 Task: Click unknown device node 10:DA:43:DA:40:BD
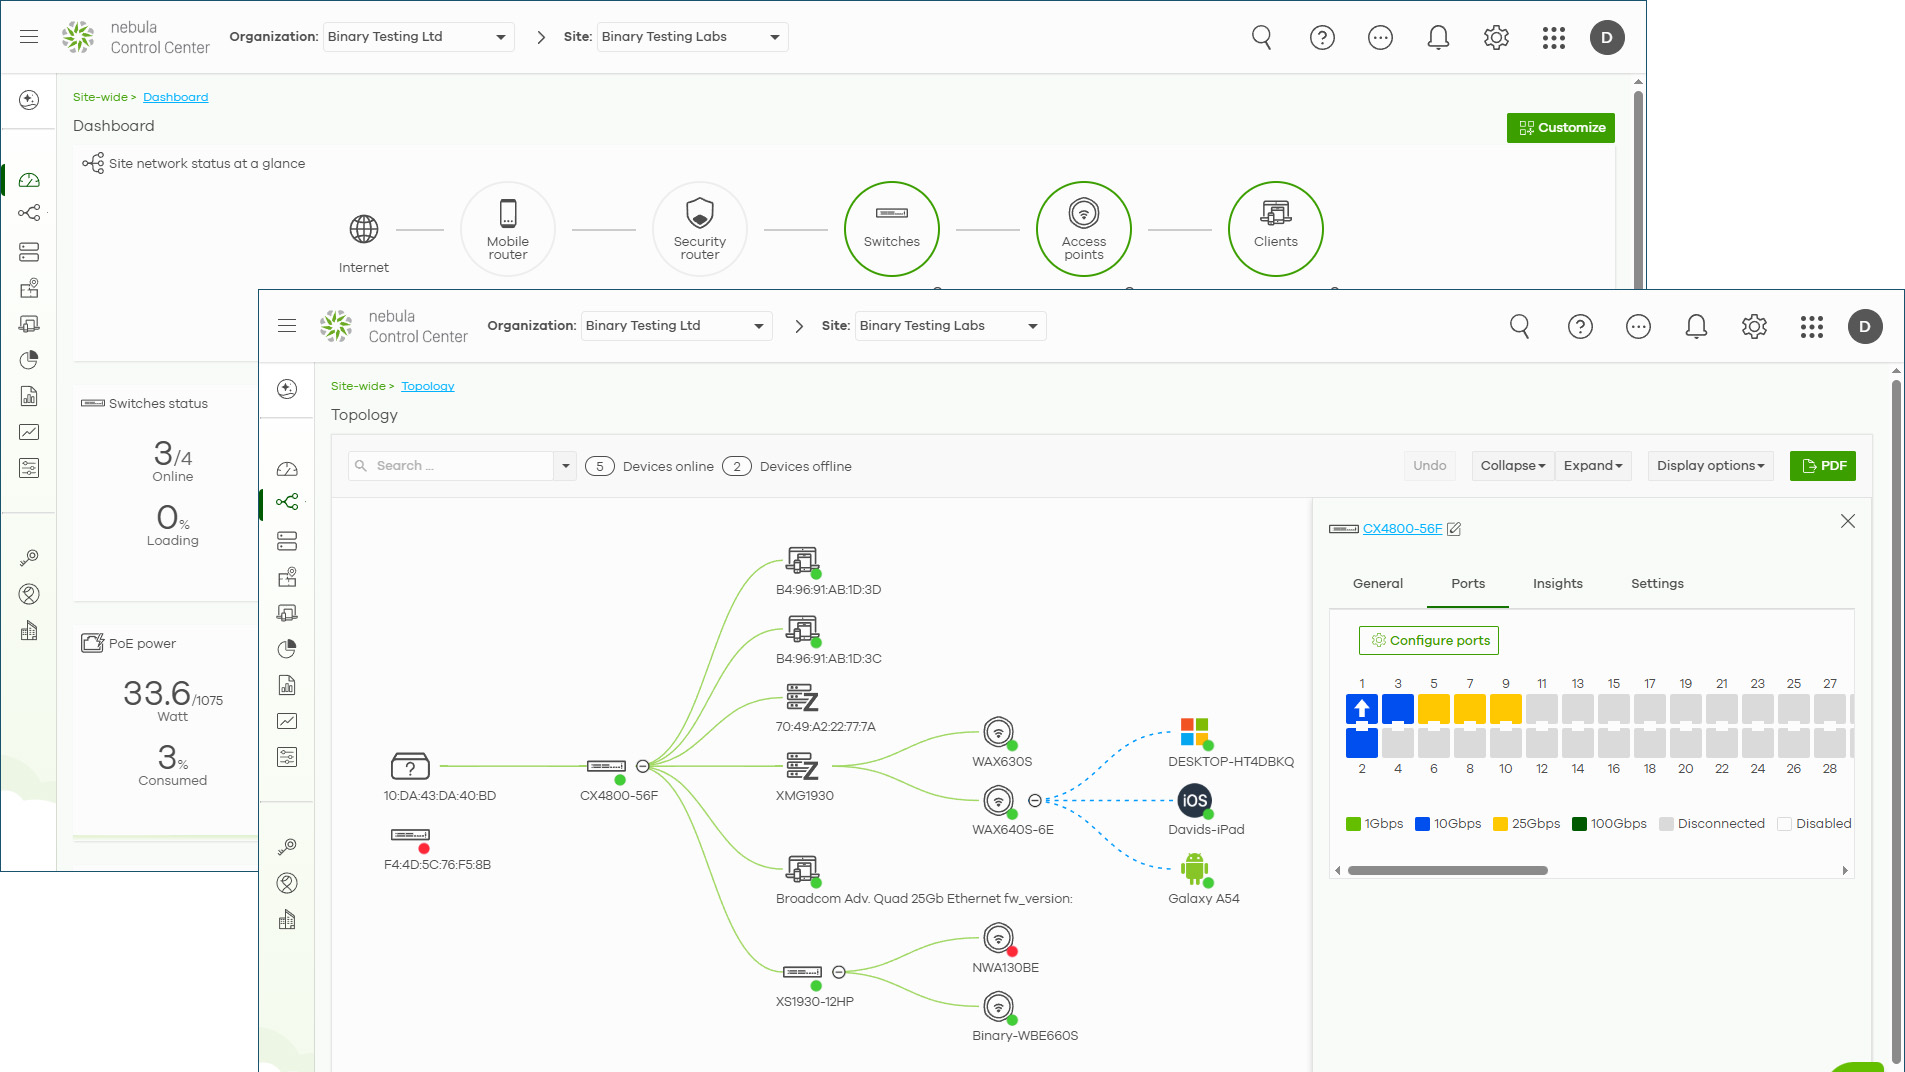click(410, 766)
